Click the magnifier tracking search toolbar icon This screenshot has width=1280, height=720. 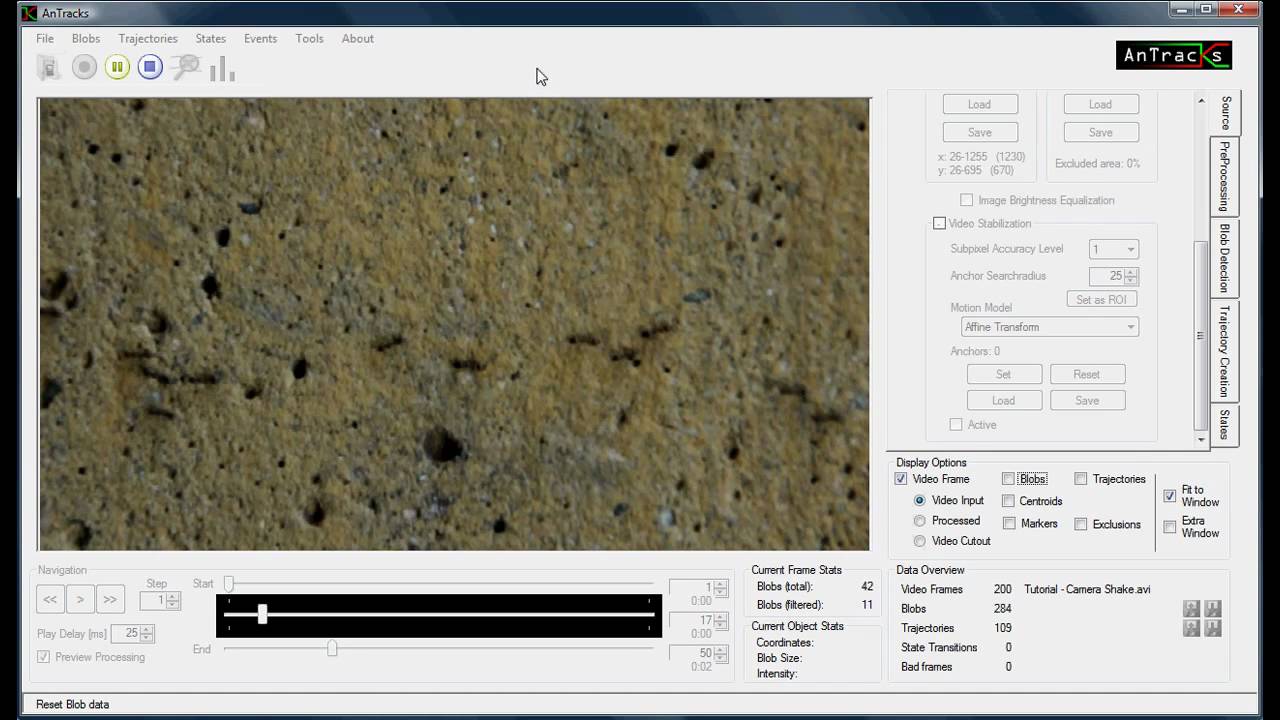coord(185,68)
